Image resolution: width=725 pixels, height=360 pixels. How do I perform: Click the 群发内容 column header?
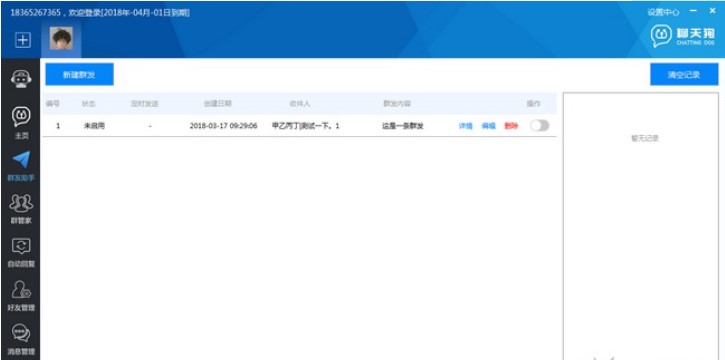tap(396, 104)
